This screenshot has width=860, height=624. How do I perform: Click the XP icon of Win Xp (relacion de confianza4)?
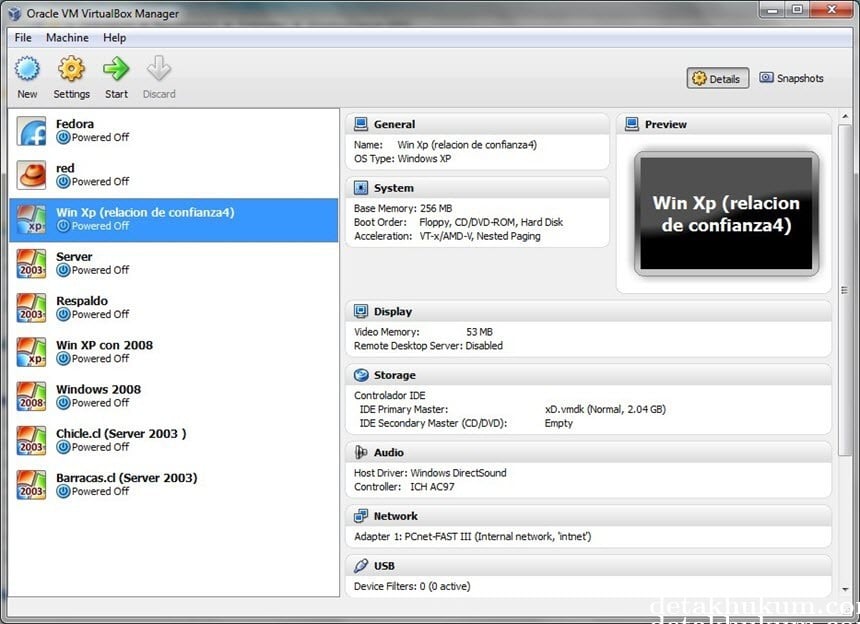tap(31, 219)
